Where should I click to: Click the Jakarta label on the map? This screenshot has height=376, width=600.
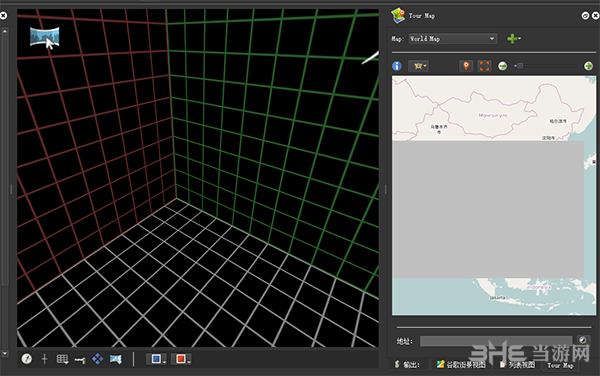(x=497, y=297)
